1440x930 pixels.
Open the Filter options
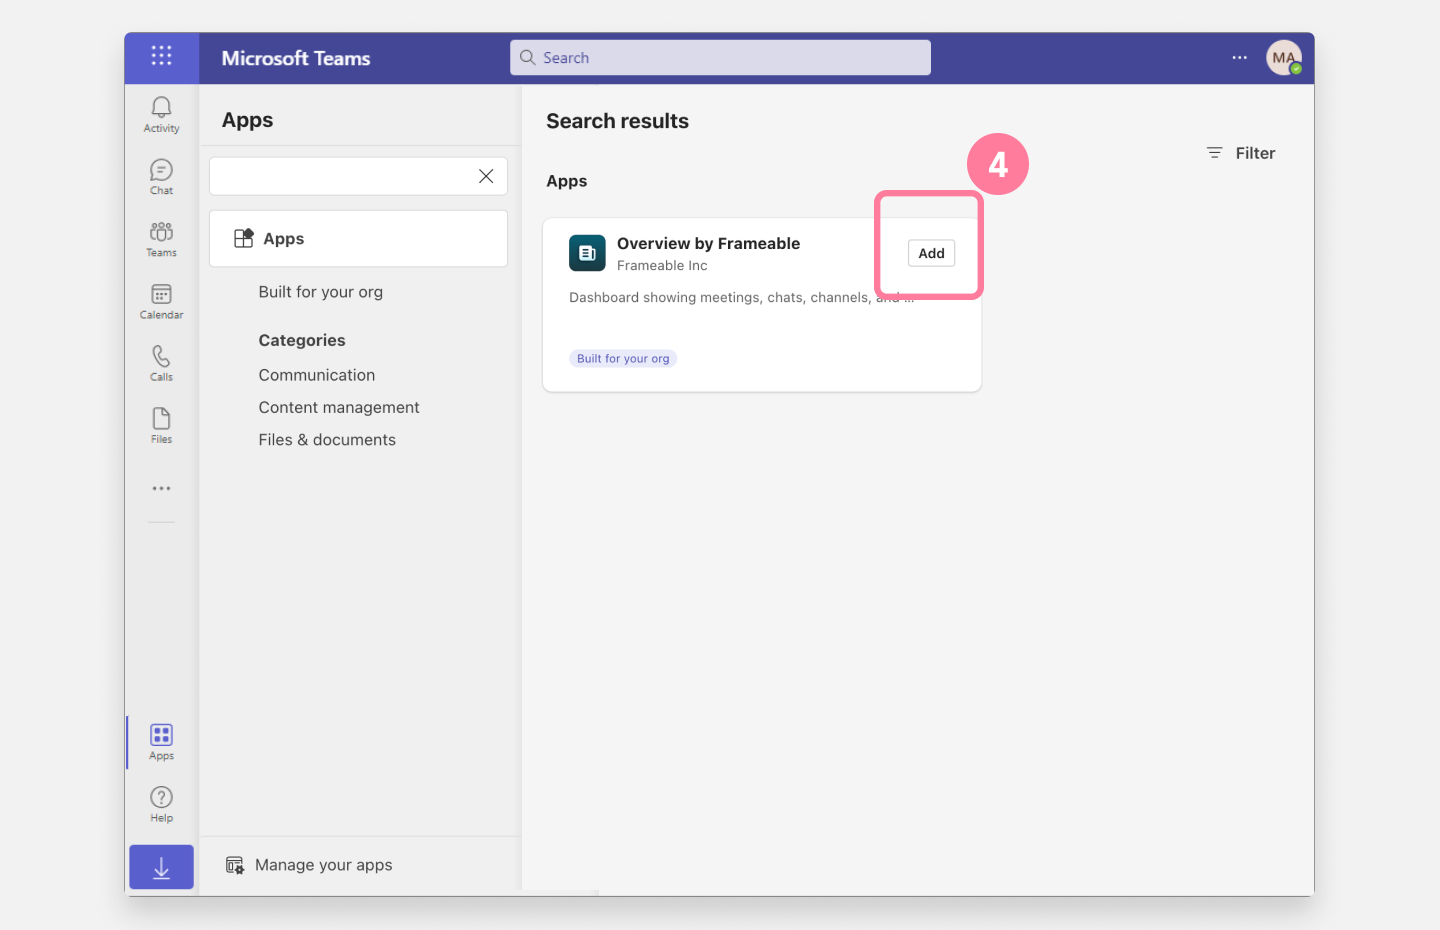click(1241, 153)
